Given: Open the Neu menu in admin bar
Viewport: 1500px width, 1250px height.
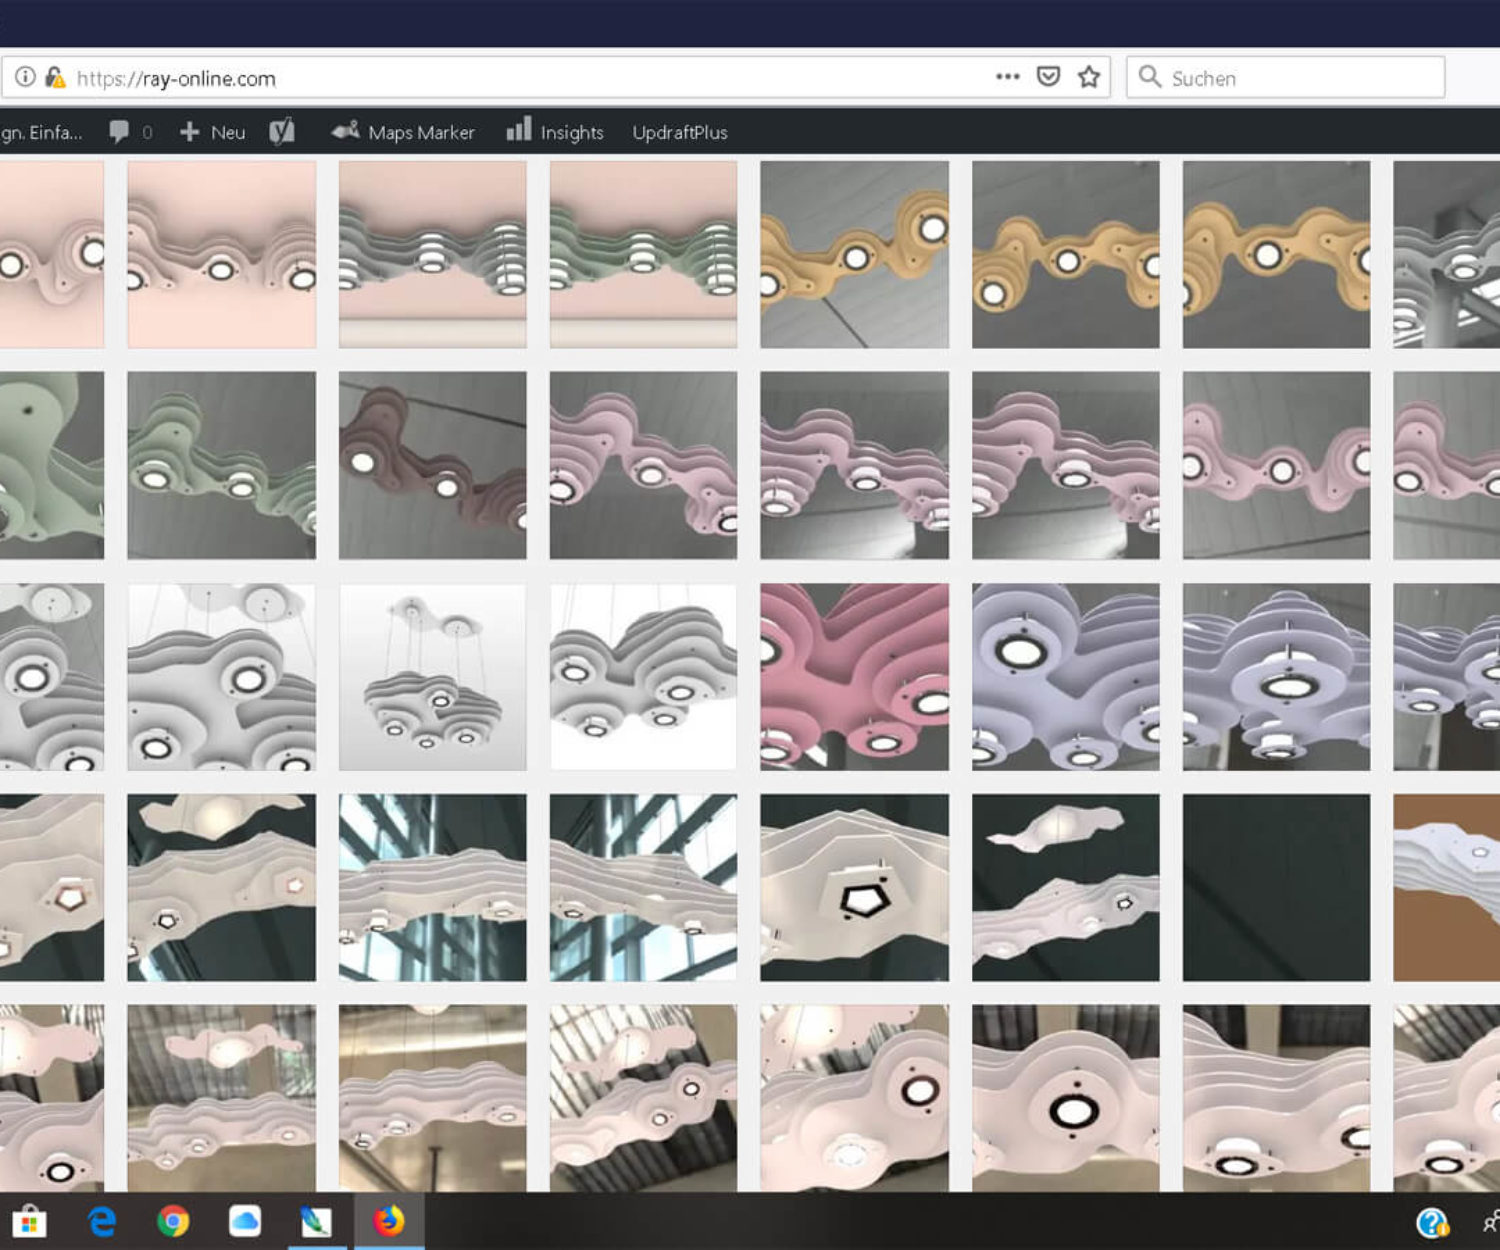Looking at the screenshot, I should 213,132.
